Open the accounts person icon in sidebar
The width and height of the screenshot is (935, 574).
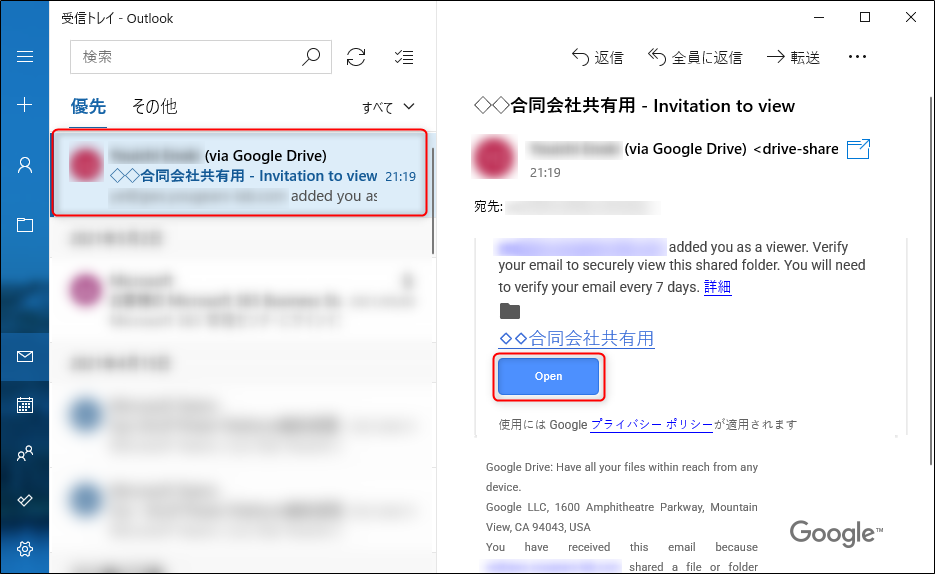[24, 165]
